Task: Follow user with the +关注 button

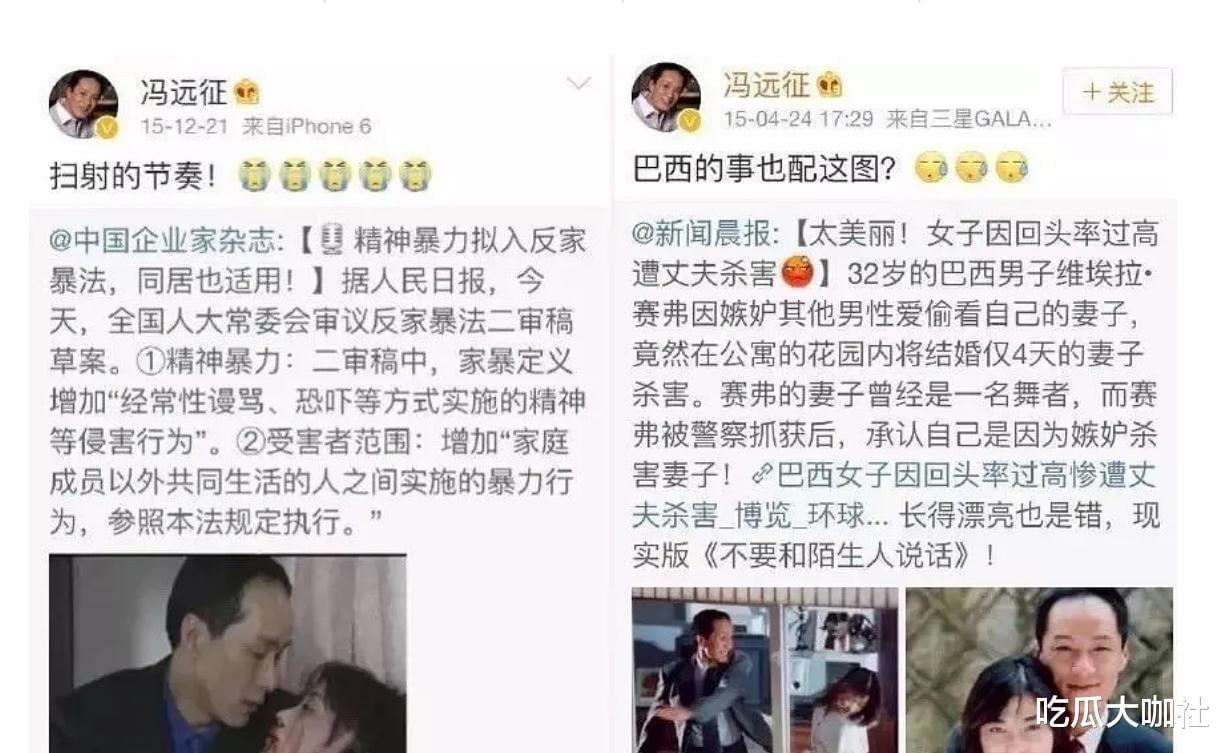Action: [1117, 93]
